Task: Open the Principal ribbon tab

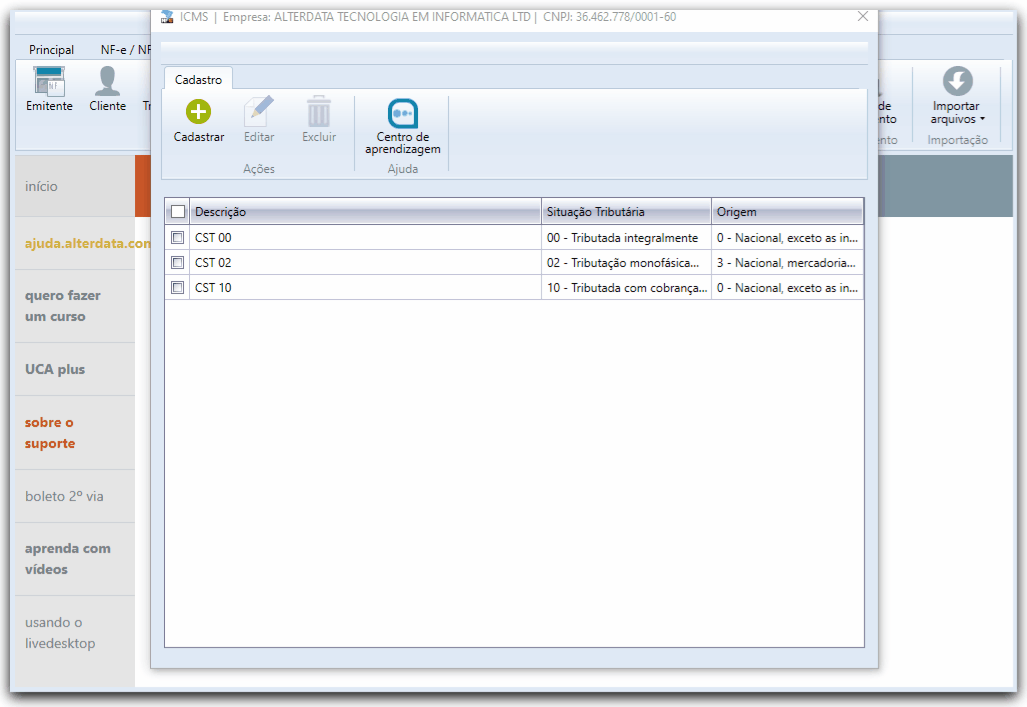Action: pos(51,50)
